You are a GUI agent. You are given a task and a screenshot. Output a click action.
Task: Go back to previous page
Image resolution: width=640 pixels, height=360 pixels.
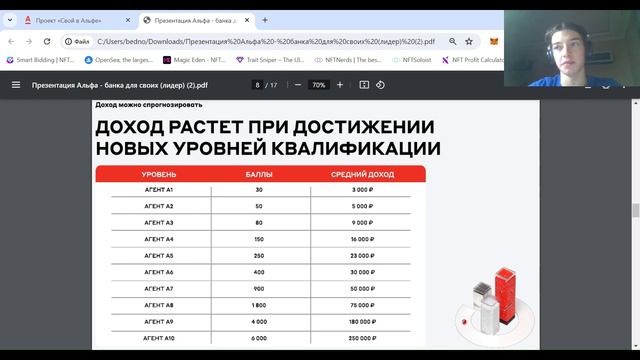[x=11, y=42]
